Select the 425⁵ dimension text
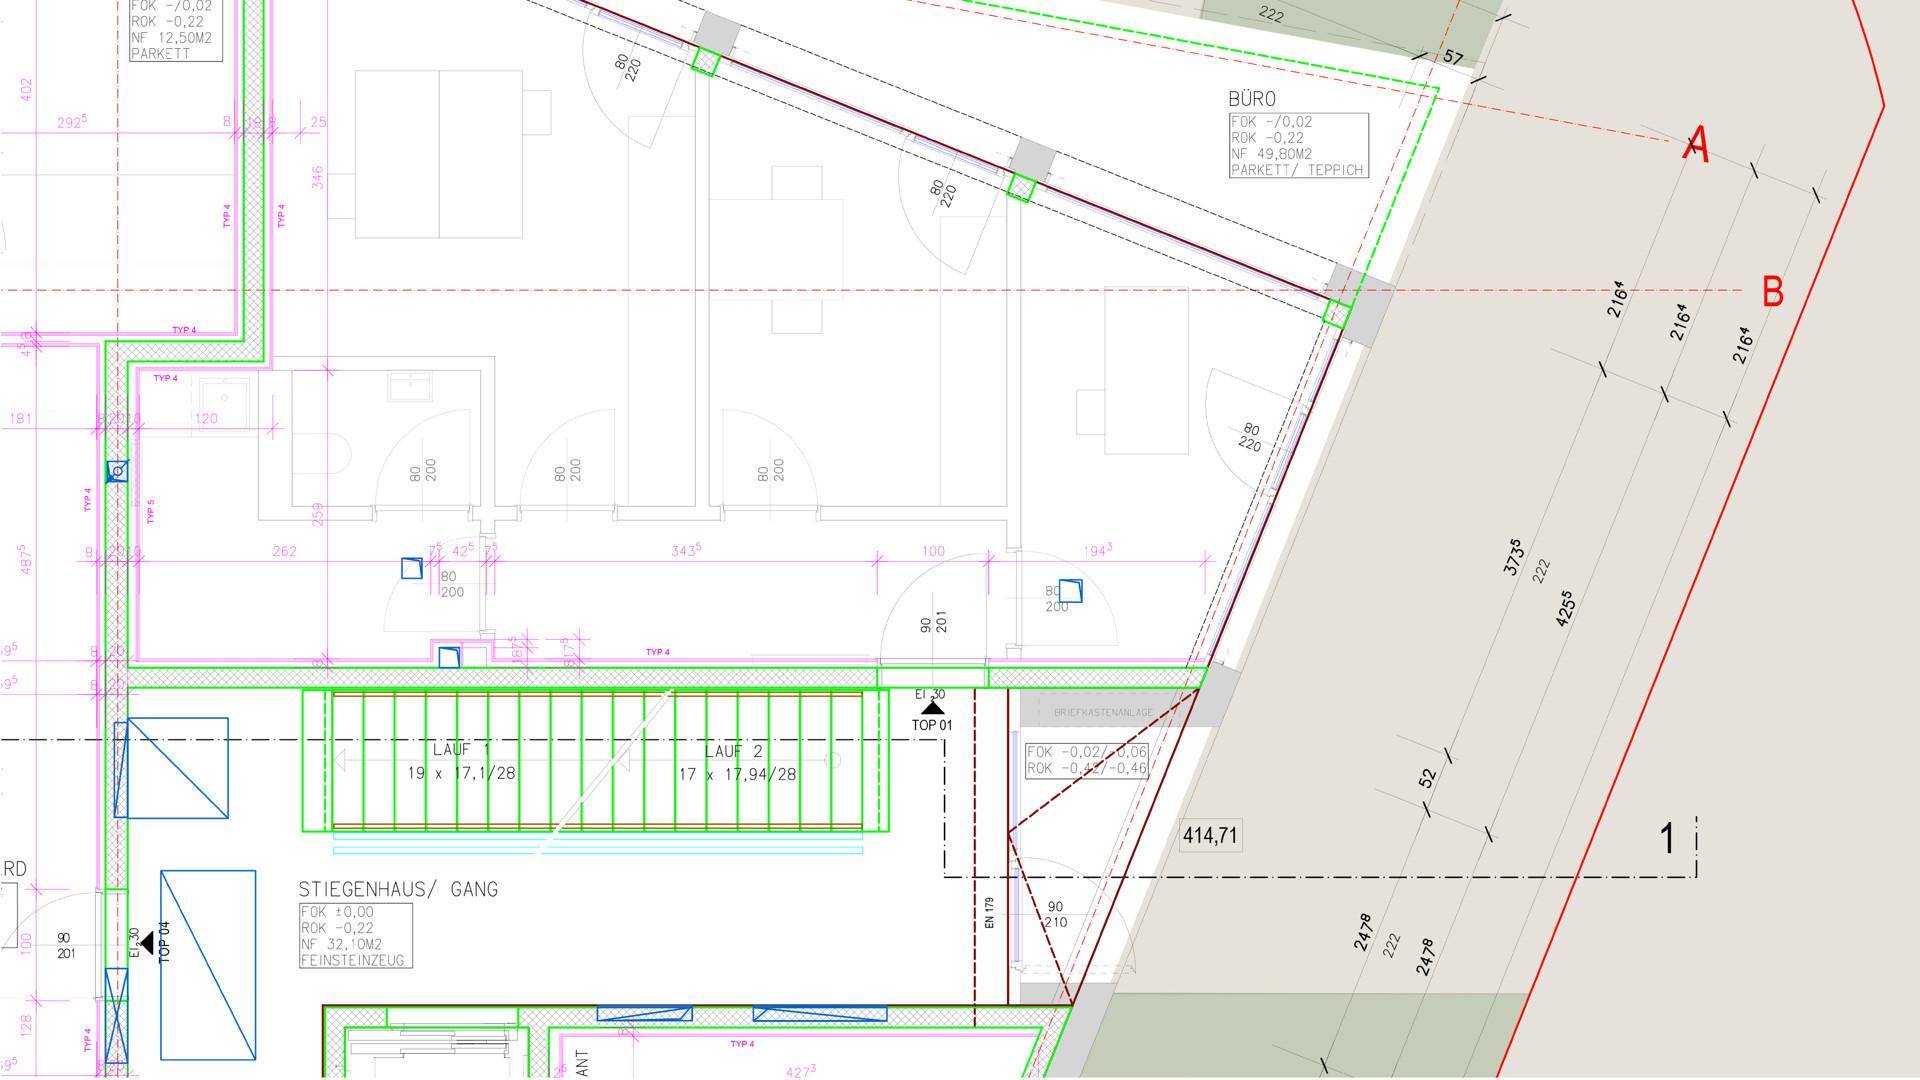Viewport: 1920px width, 1080px height. (1566, 608)
